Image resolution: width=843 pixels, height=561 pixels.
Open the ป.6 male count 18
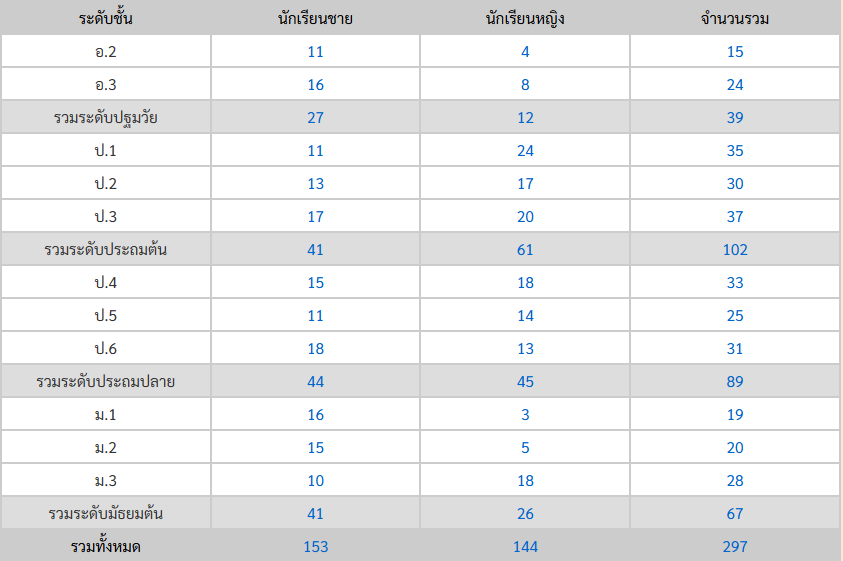pyautogui.click(x=316, y=349)
